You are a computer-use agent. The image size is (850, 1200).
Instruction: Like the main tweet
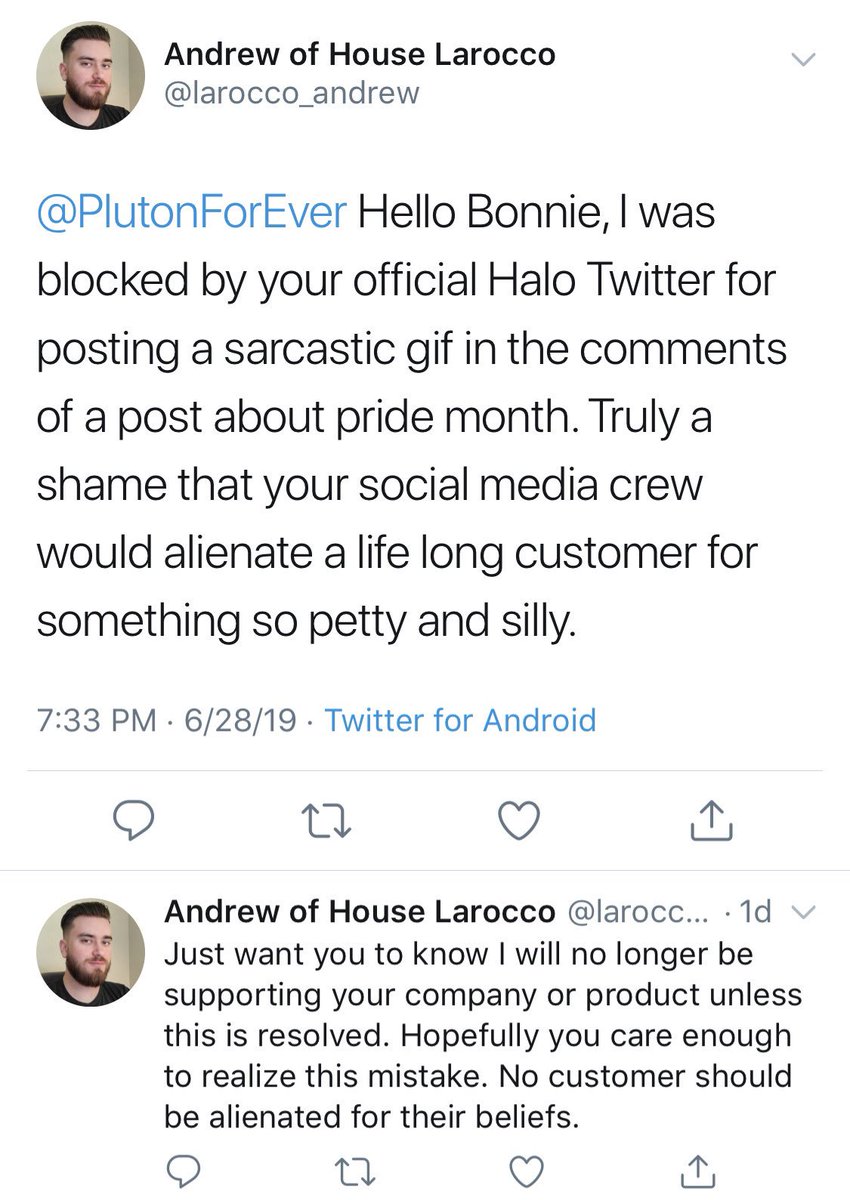coord(519,821)
